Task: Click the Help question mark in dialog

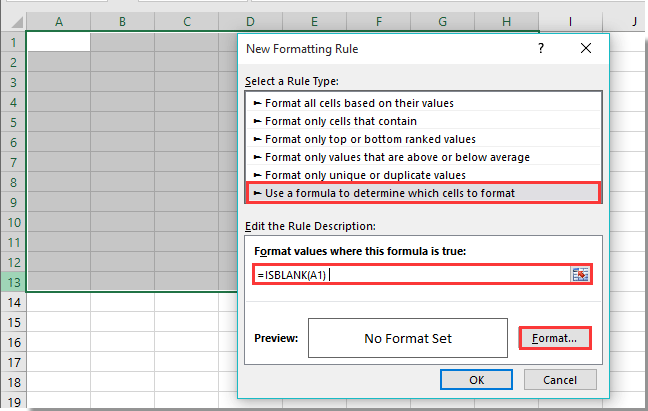Action: pyautogui.click(x=541, y=48)
